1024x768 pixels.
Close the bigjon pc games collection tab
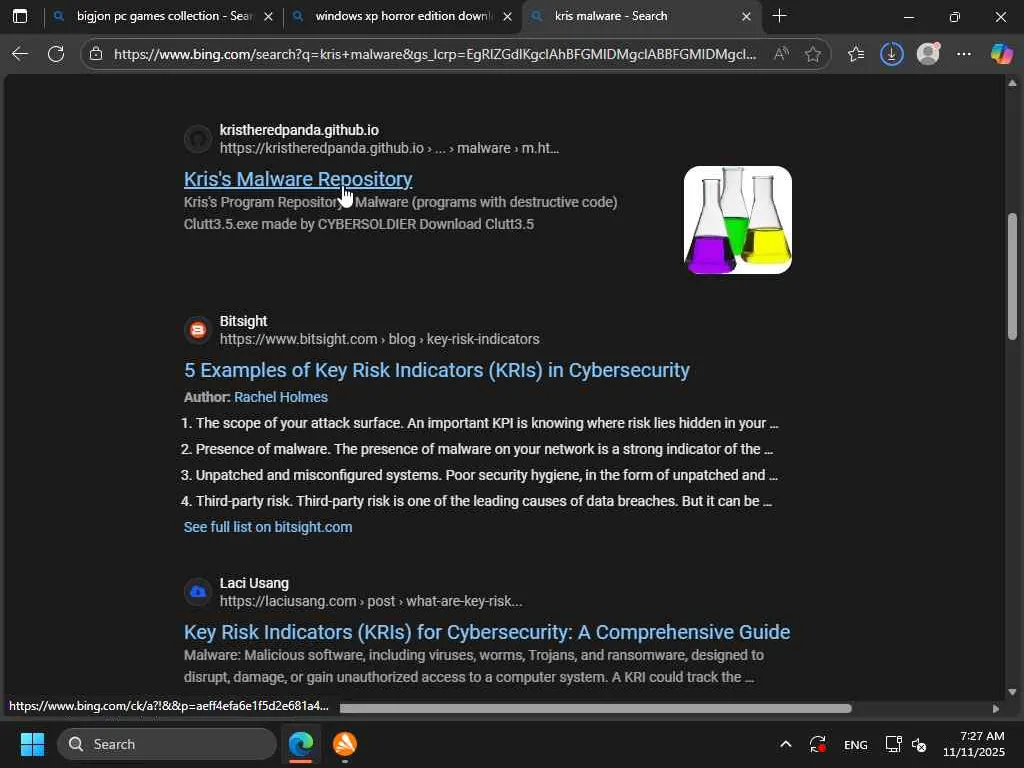point(268,17)
